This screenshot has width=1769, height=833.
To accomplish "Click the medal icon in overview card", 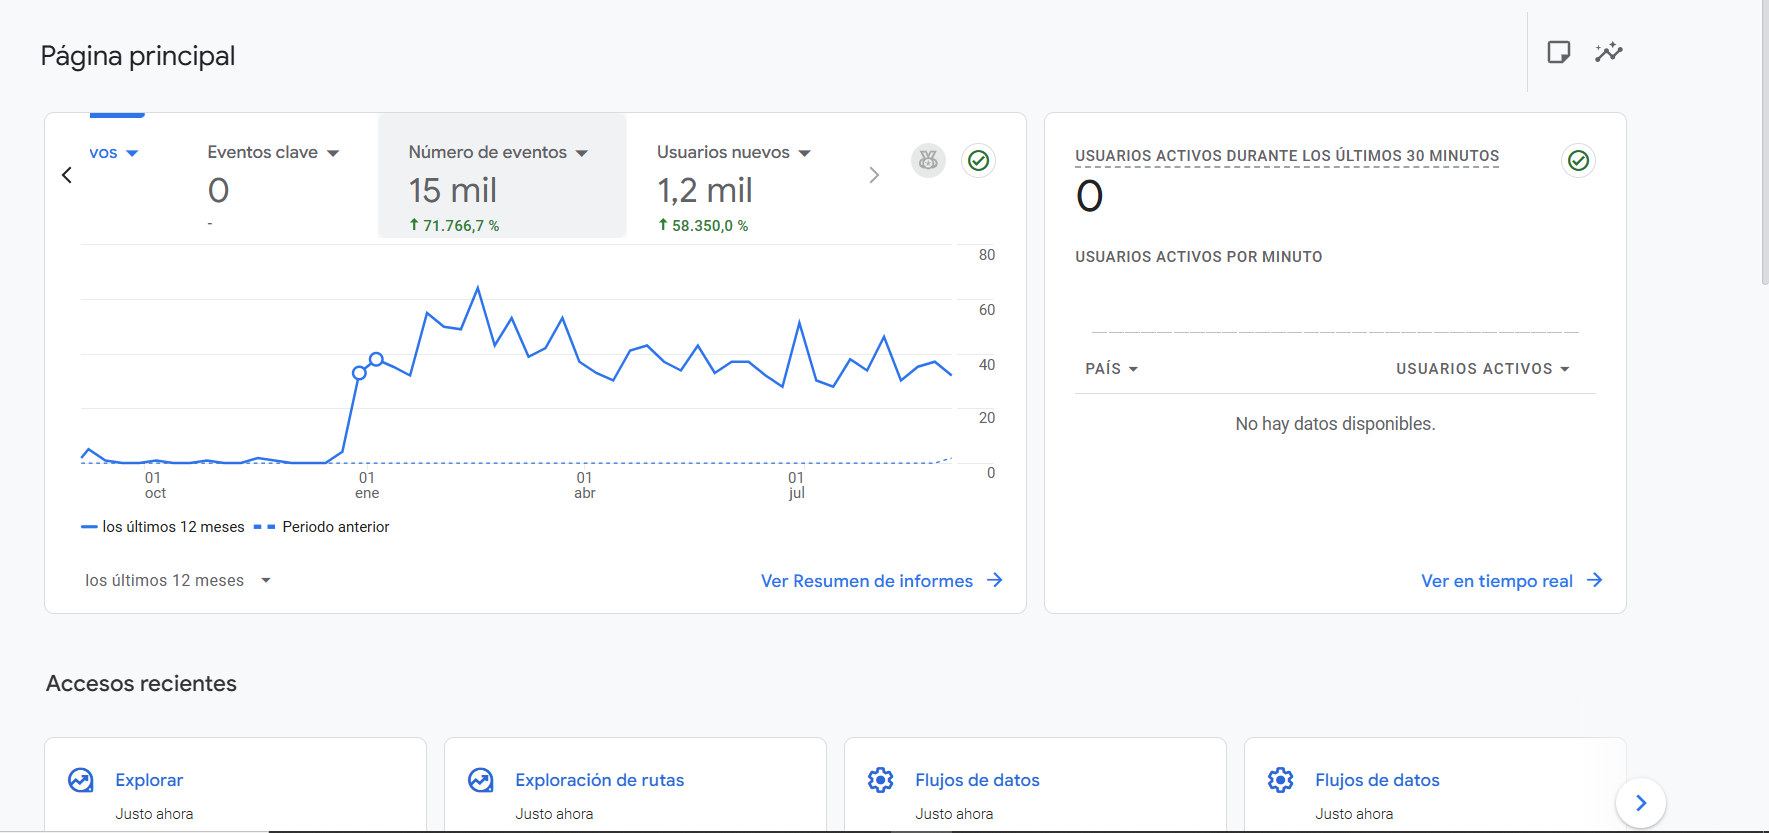I will click(928, 160).
